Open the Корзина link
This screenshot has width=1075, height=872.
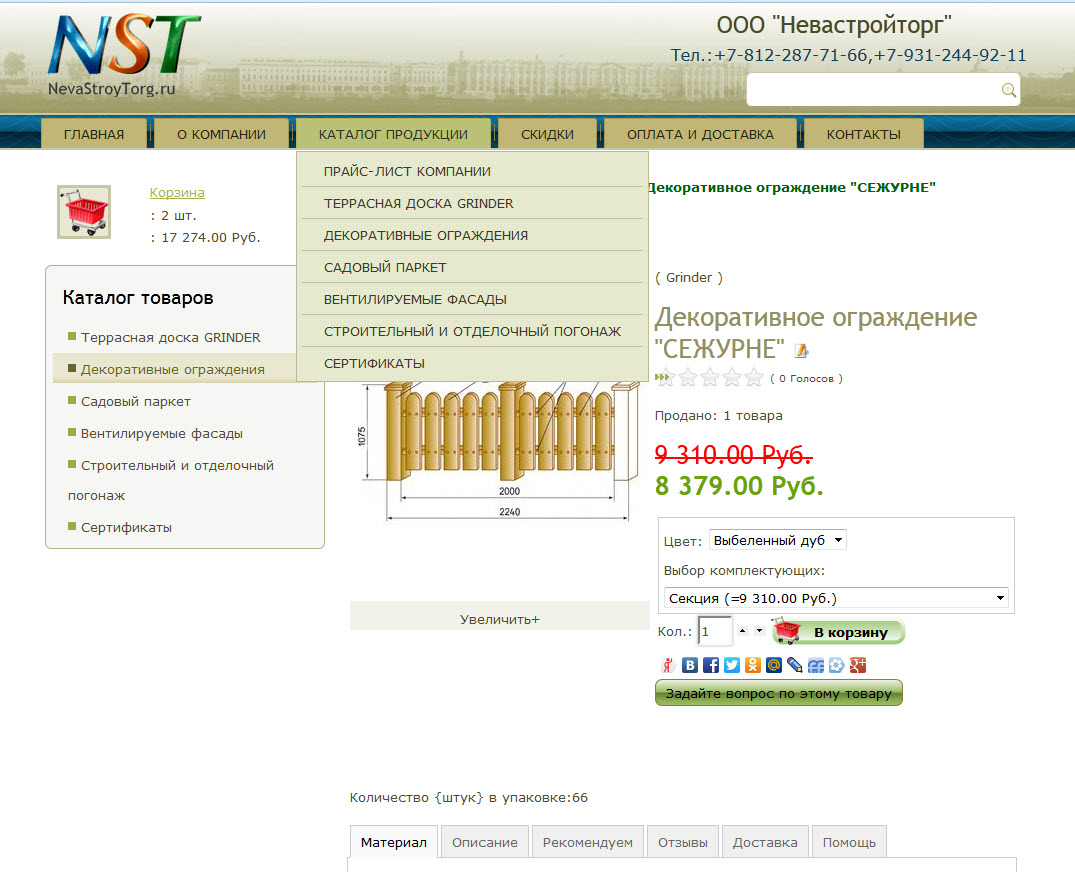coord(177,193)
